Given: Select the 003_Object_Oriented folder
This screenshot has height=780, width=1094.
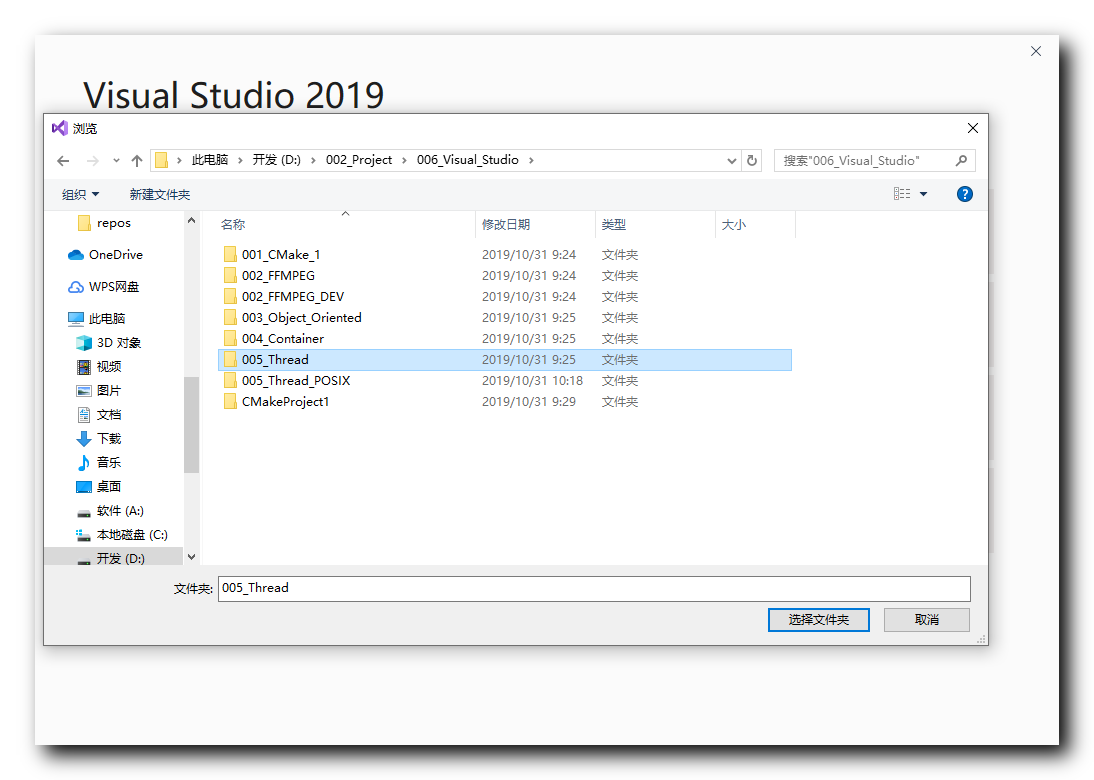Looking at the screenshot, I should point(301,317).
